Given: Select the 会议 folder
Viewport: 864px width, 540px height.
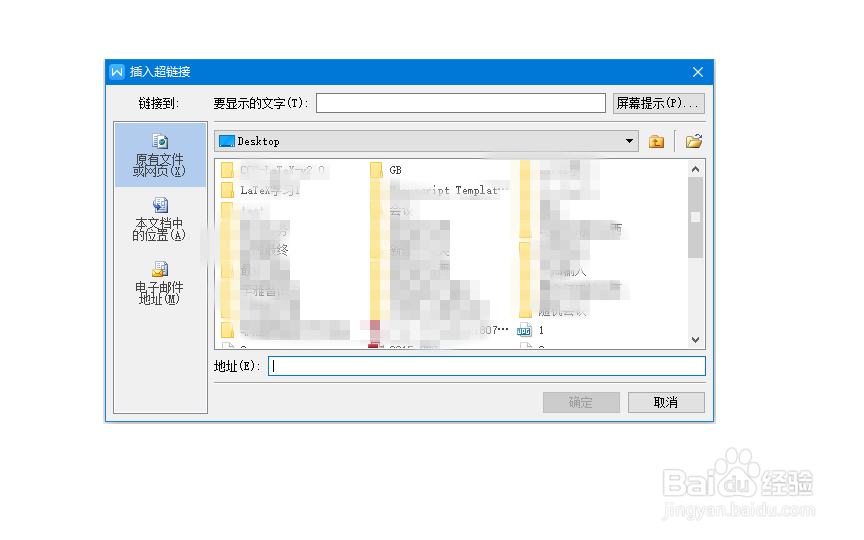Looking at the screenshot, I should tap(392, 210).
